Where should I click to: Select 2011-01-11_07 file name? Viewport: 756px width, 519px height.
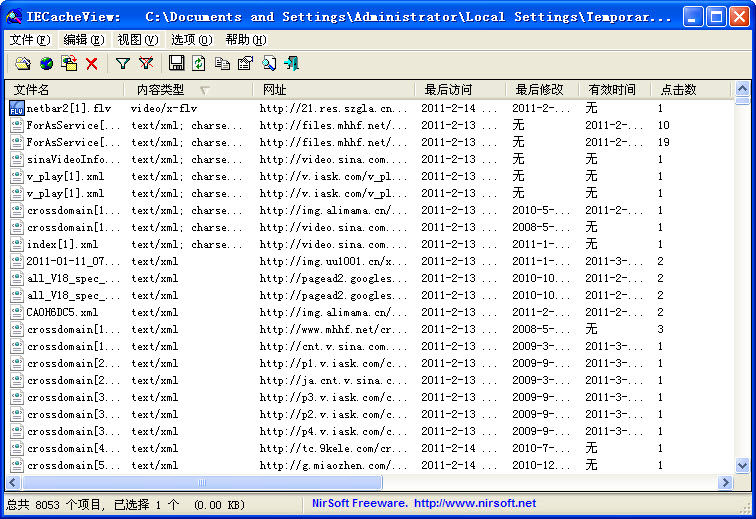(x=73, y=261)
